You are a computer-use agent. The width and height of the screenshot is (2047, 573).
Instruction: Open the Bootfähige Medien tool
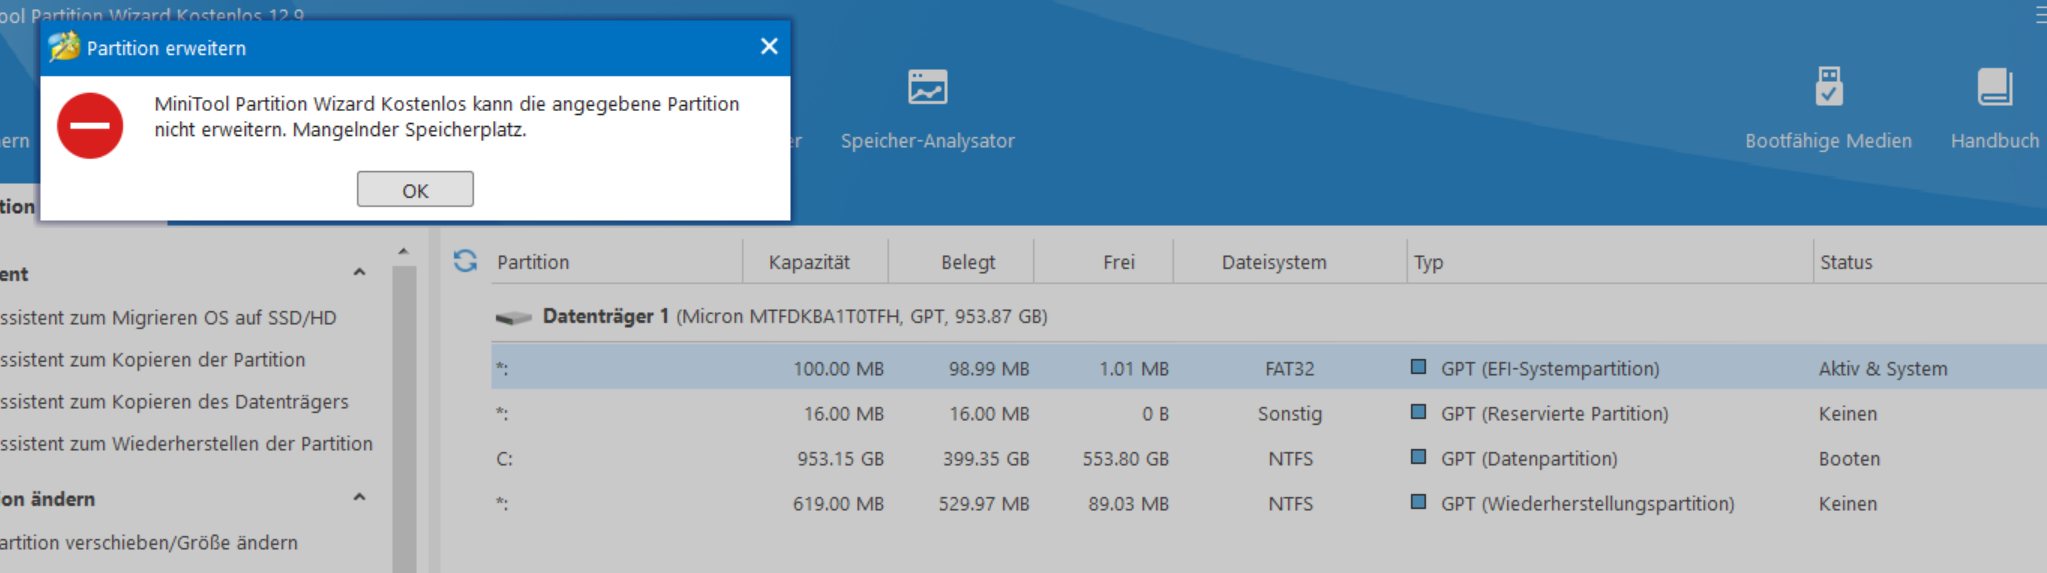(1828, 88)
